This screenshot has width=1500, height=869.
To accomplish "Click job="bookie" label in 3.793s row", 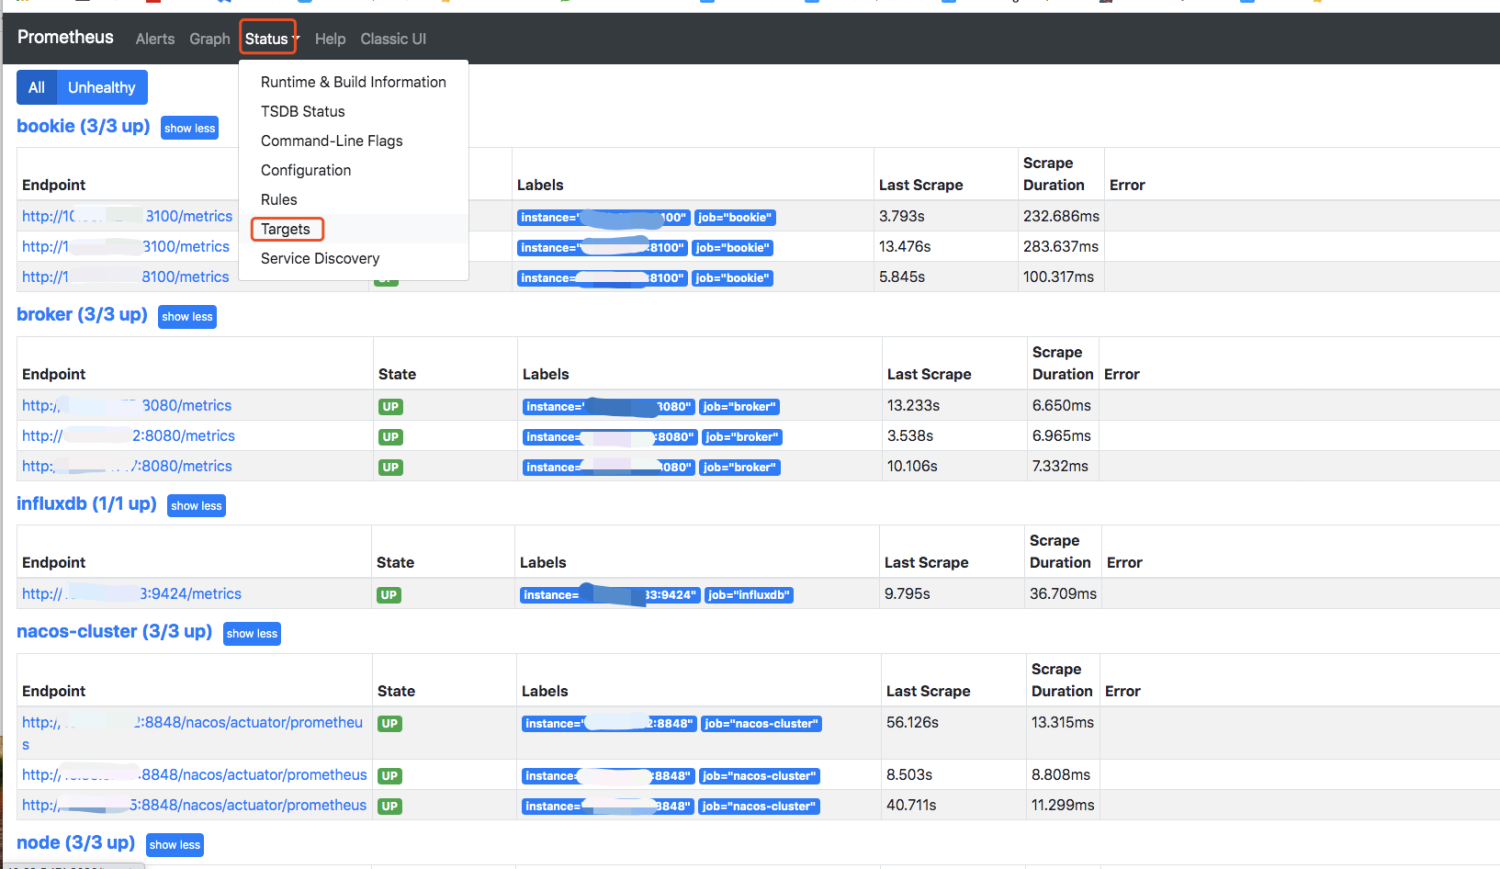I will coord(735,218).
